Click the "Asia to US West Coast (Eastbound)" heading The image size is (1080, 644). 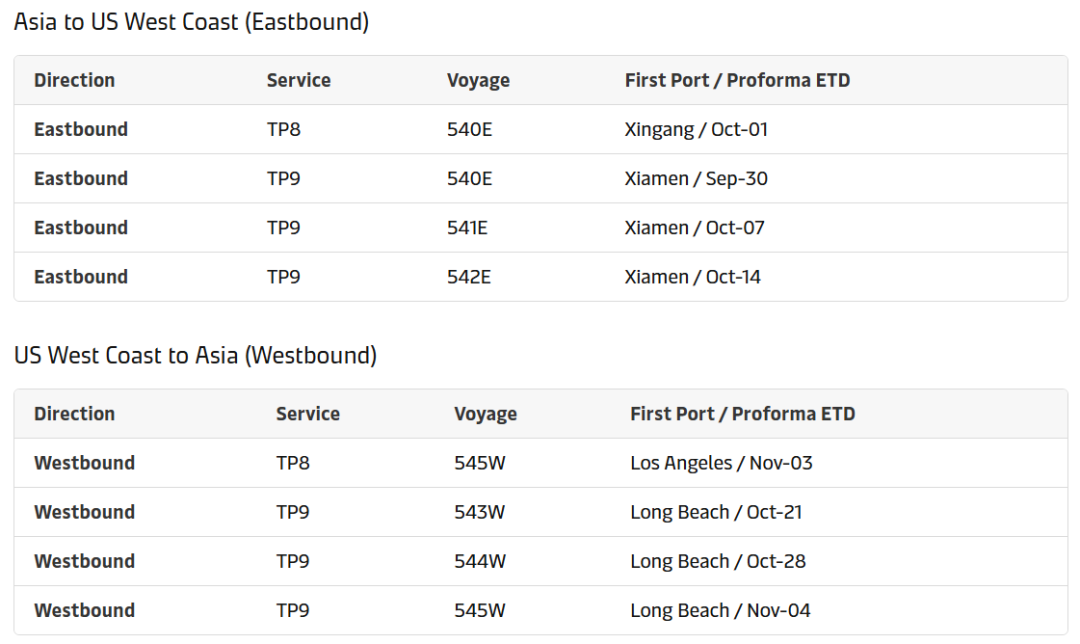click(x=191, y=22)
